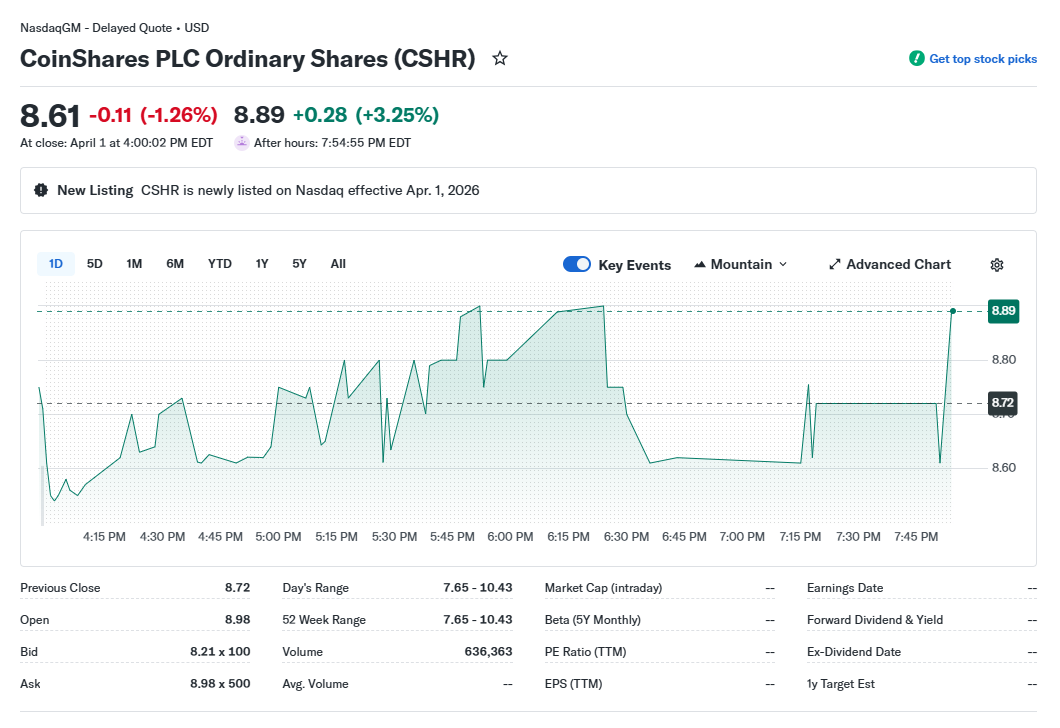Image resolution: width=1060 pixels, height=728 pixels.
Task: Toggle the Key Events switch
Action: click(x=577, y=264)
